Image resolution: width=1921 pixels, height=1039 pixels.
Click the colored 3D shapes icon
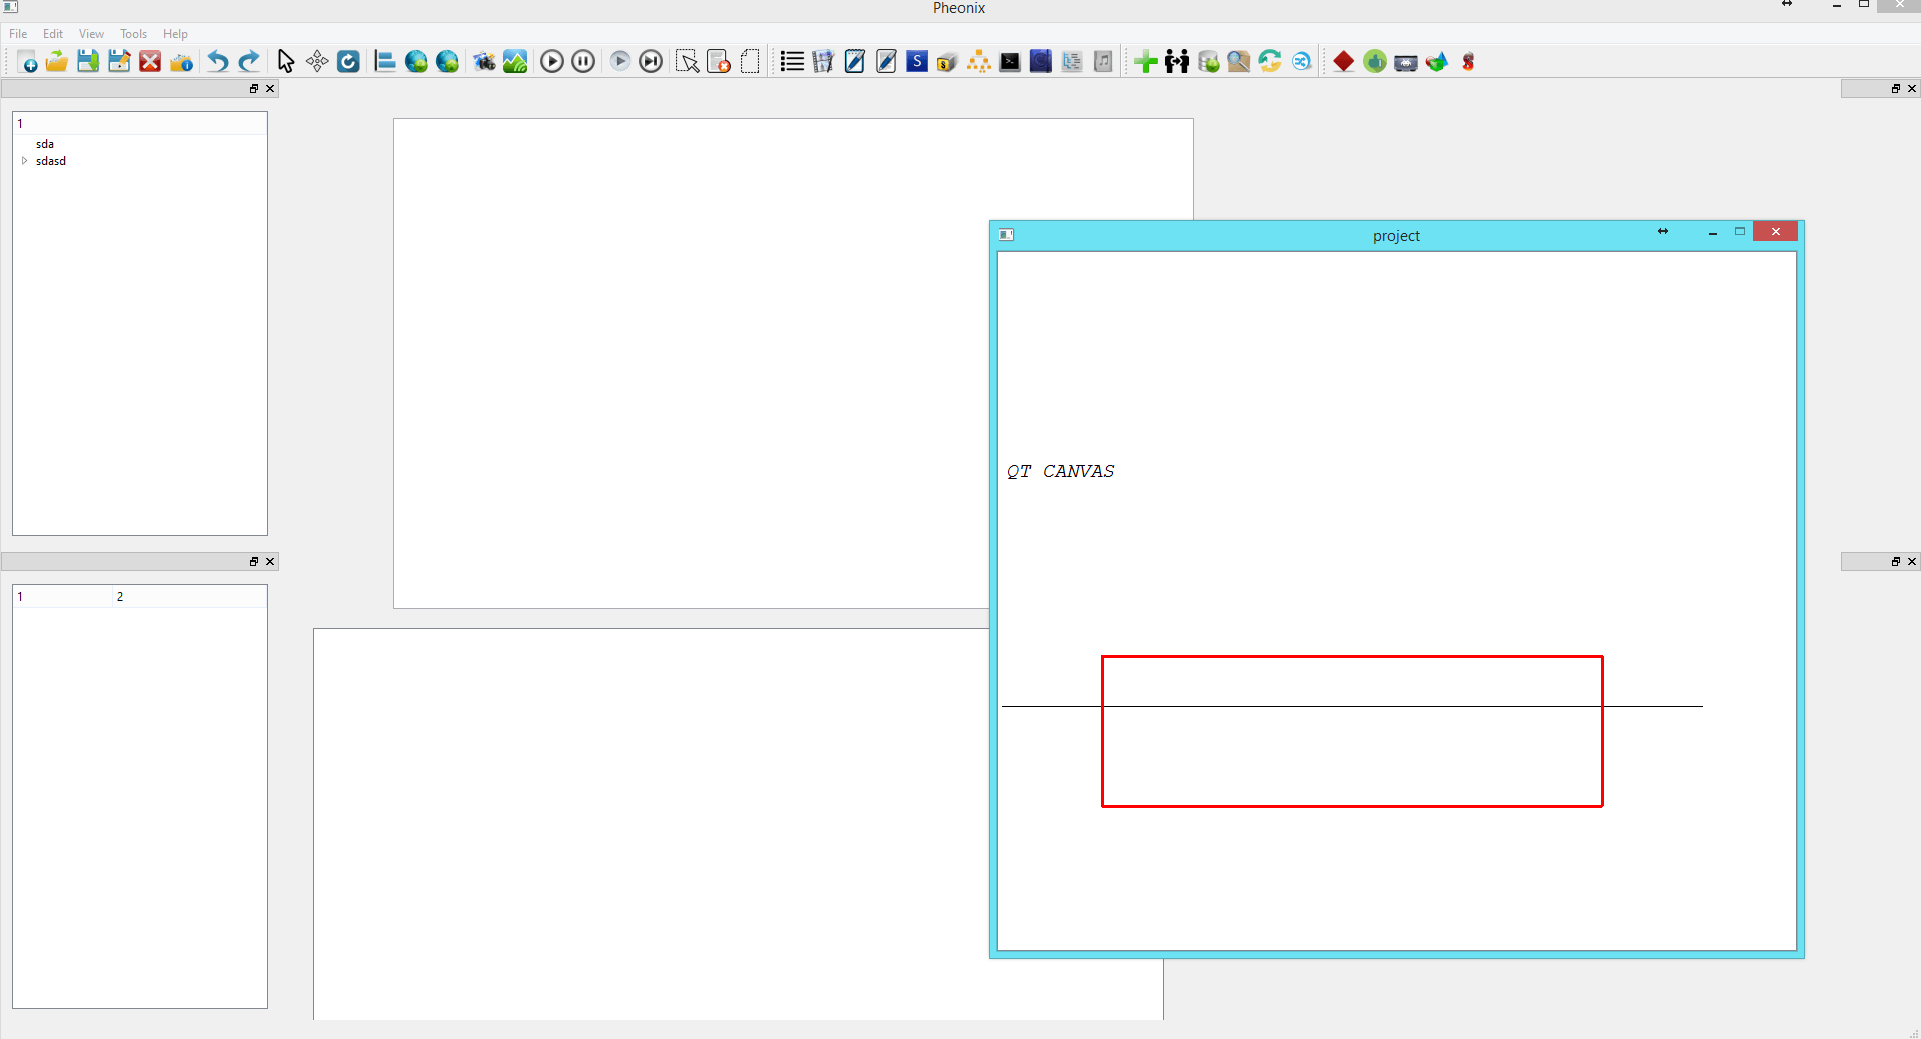1437,62
